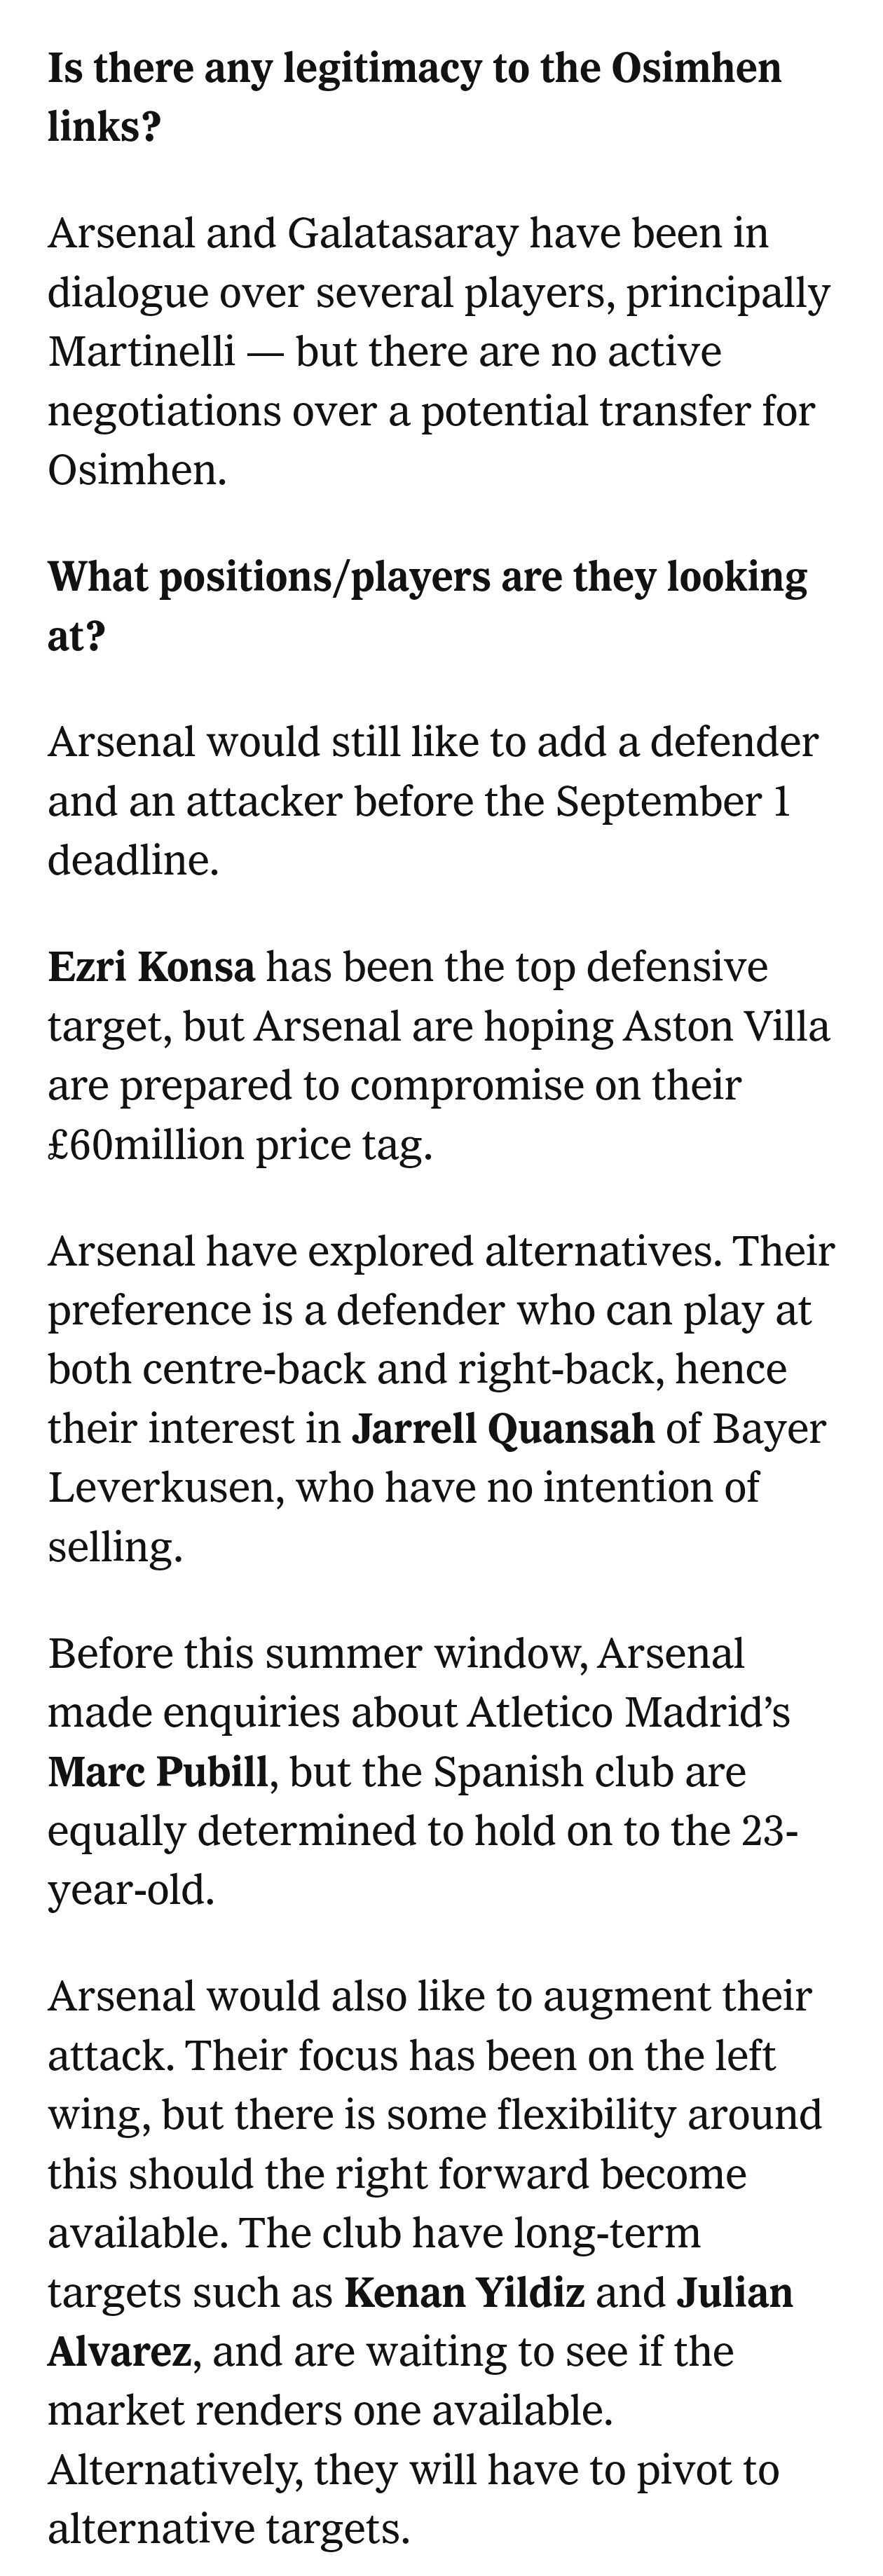Click the sentence 'Alternatively, they will have to pivot'
The height and width of the screenshot is (2576, 883).
point(413,2499)
